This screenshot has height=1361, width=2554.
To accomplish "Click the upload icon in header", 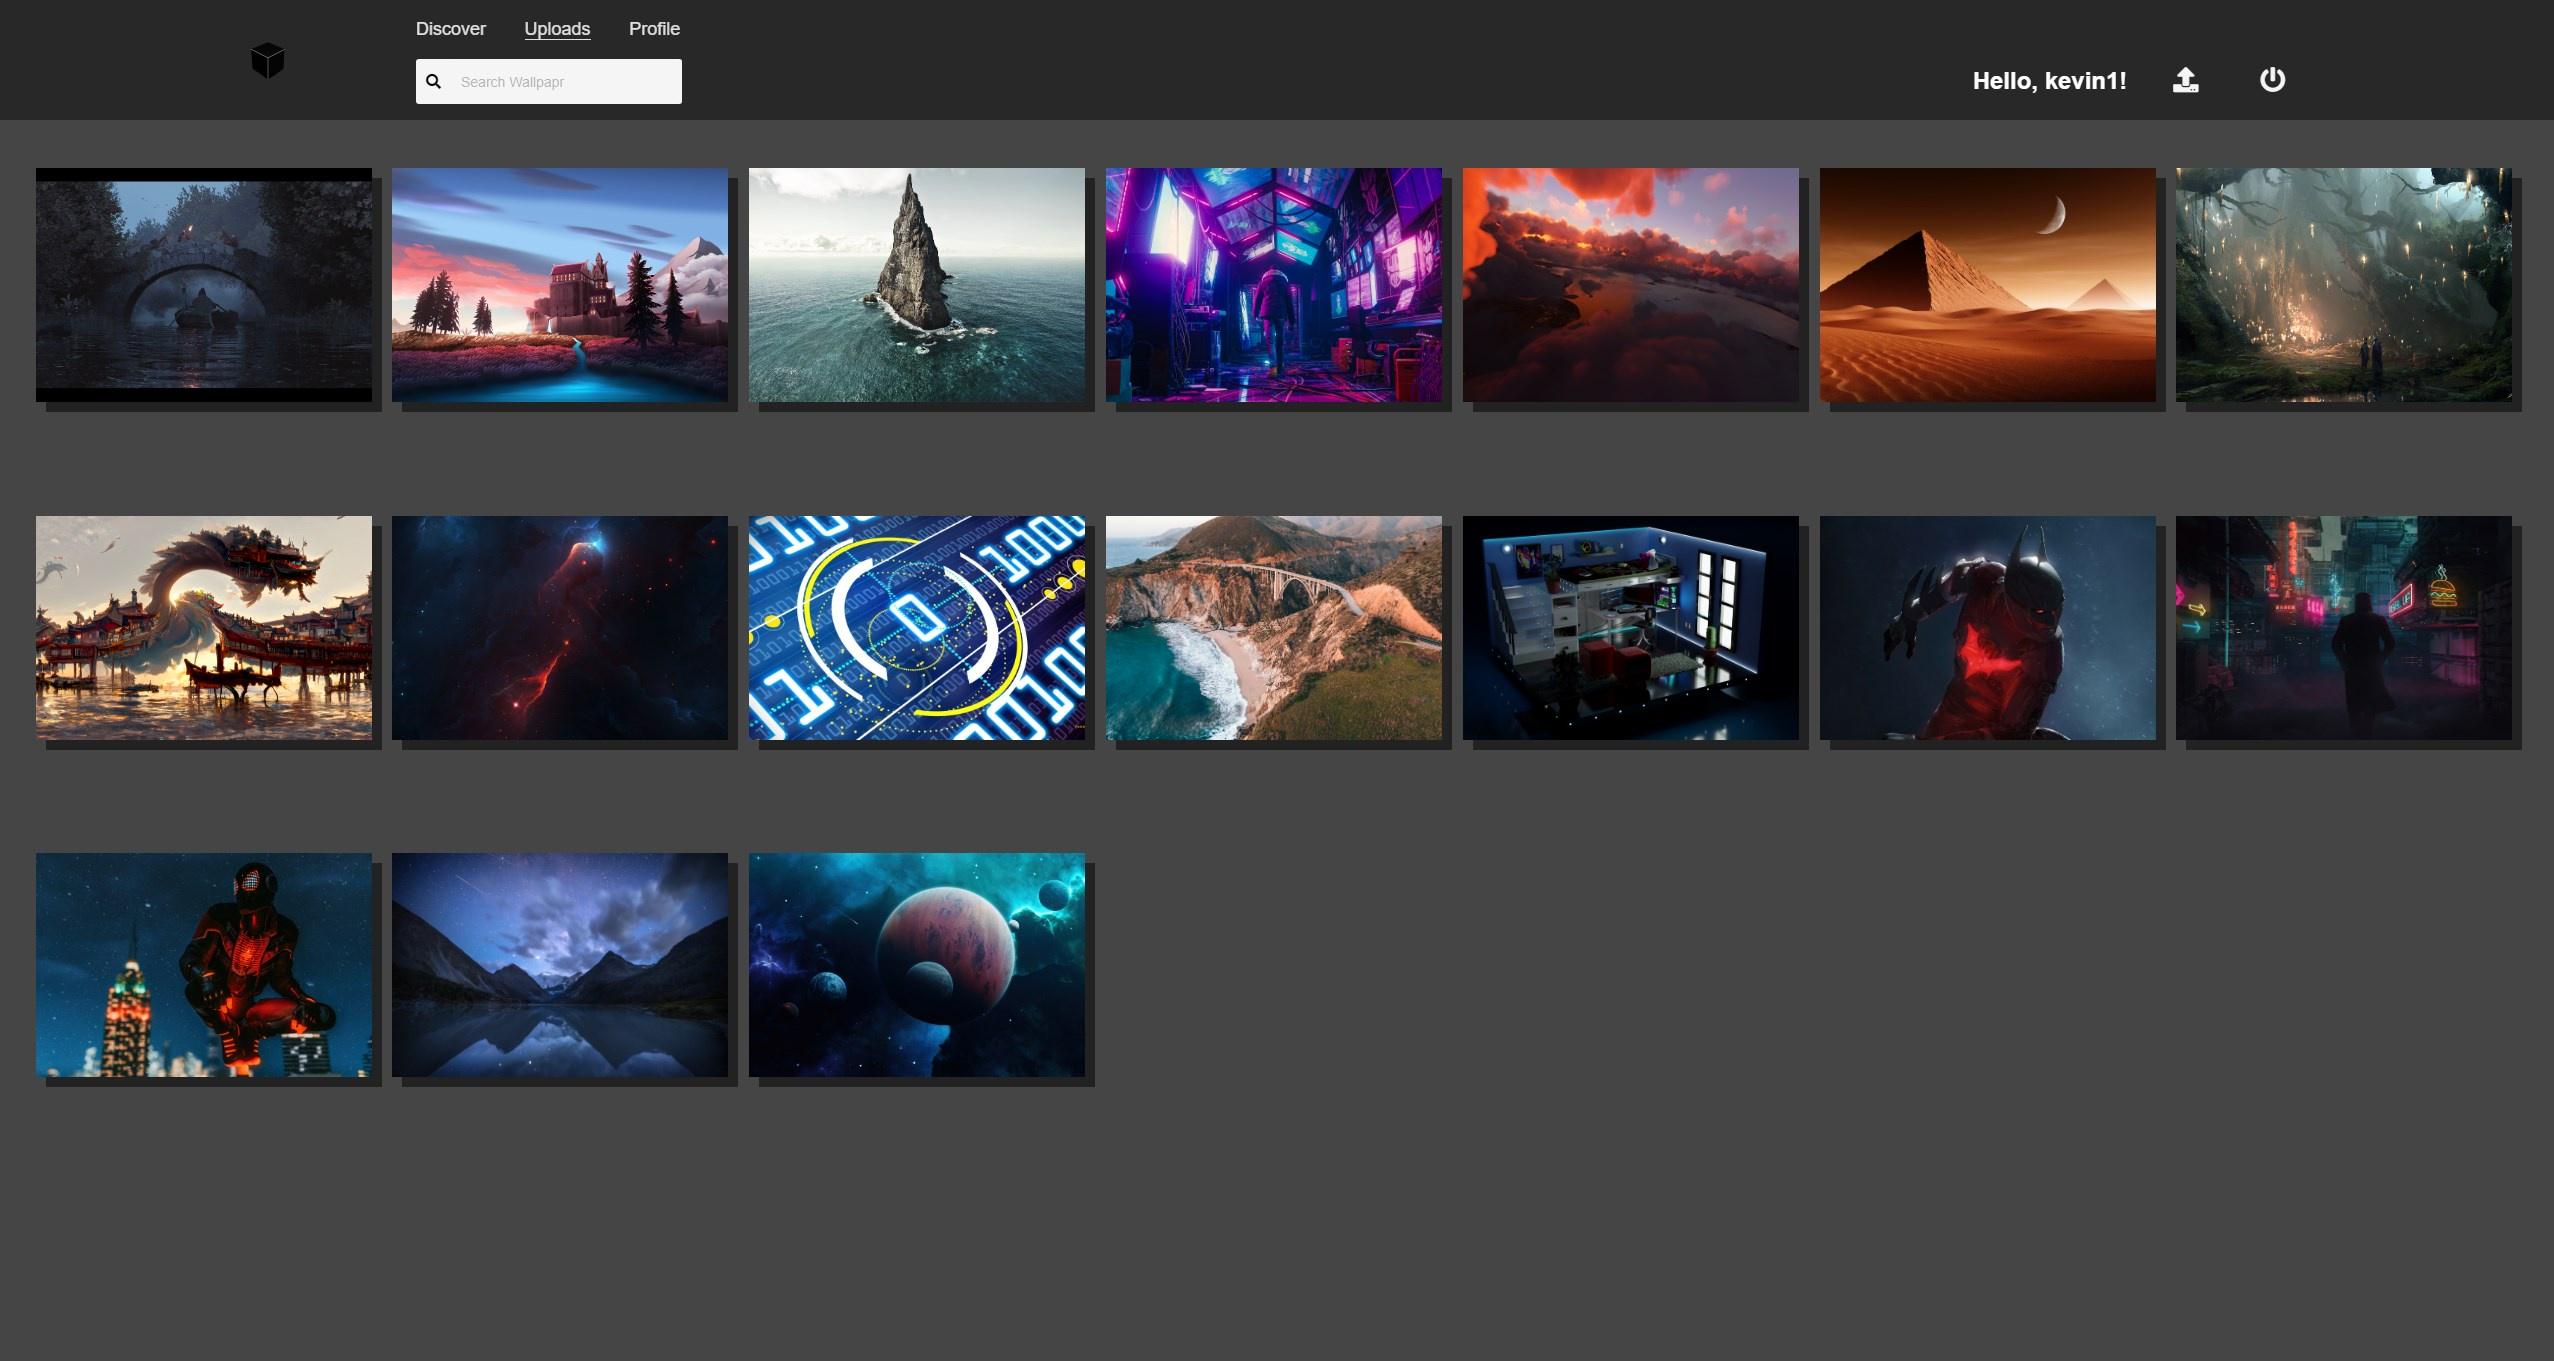I will click(2185, 80).
